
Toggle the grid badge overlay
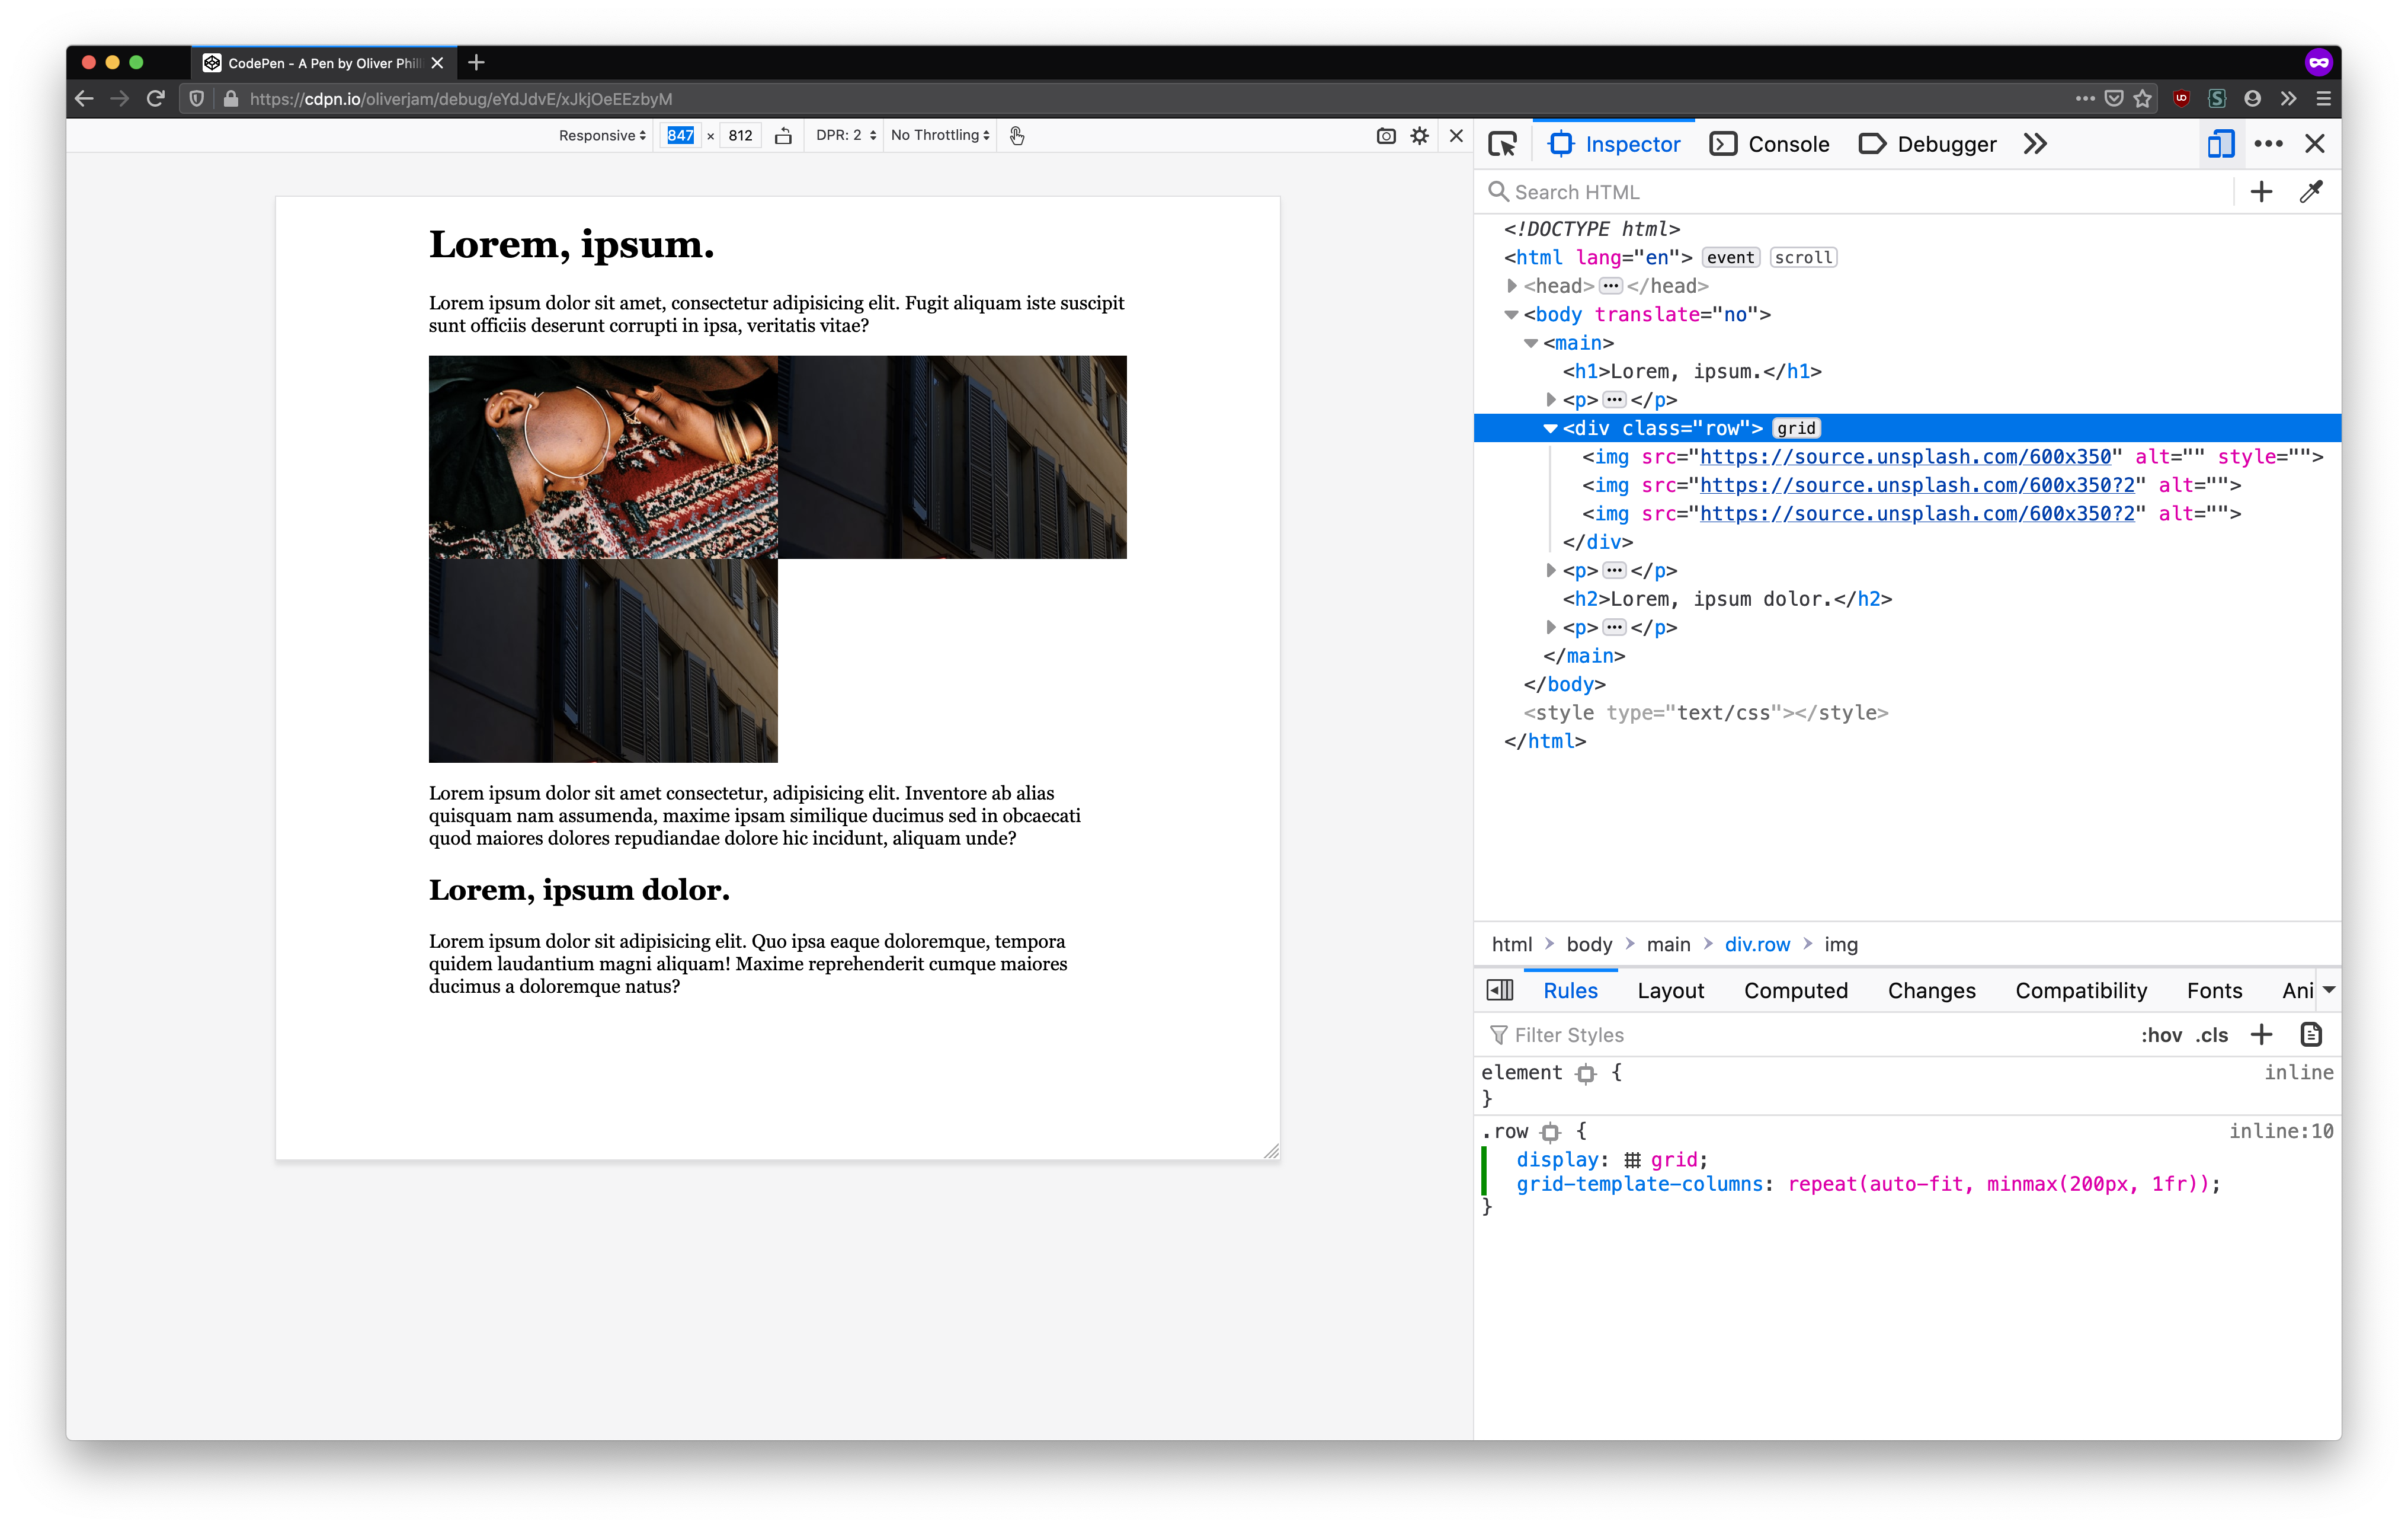click(1795, 428)
